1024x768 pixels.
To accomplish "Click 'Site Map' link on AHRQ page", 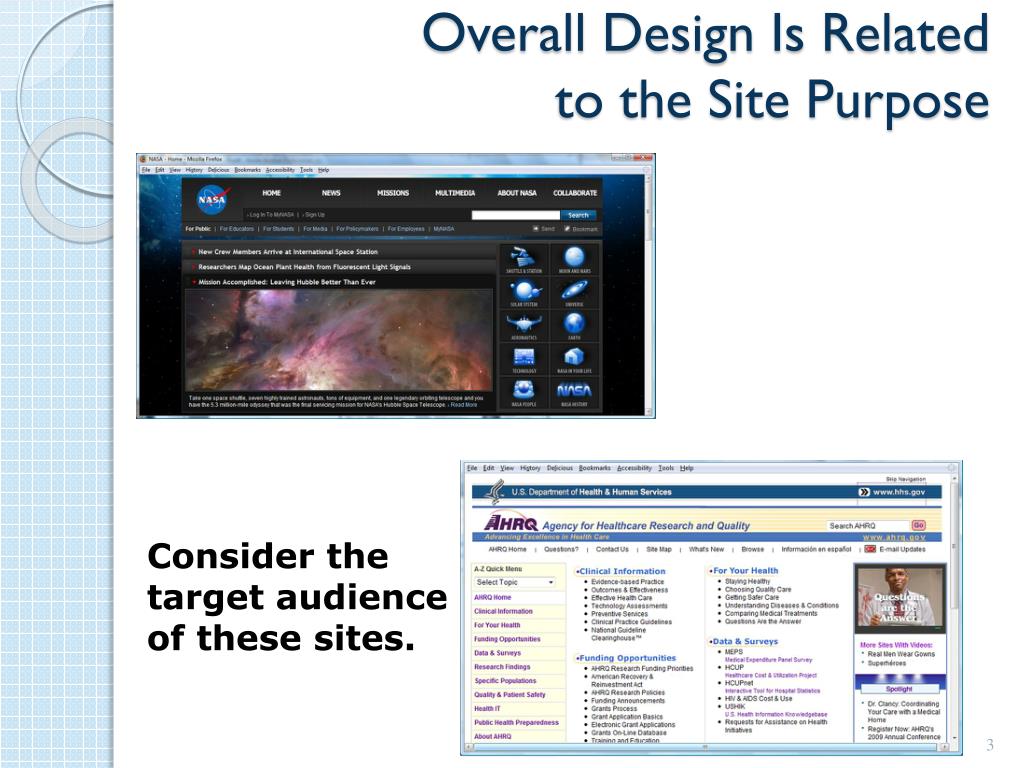I will click(659, 549).
